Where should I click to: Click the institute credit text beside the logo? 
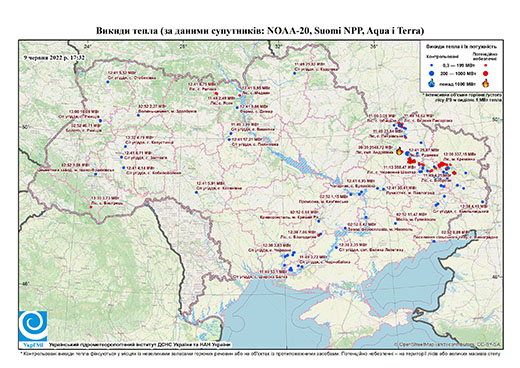click(x=139, y=344)
